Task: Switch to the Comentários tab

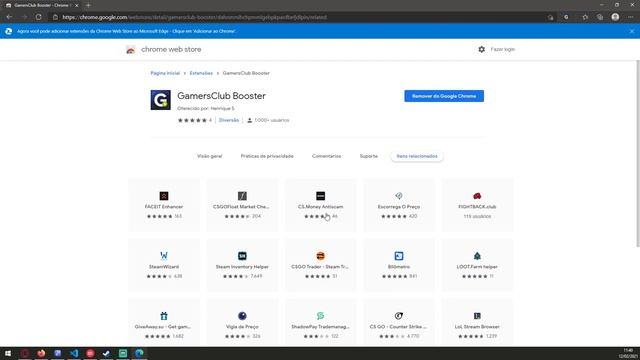Action: 327,156
